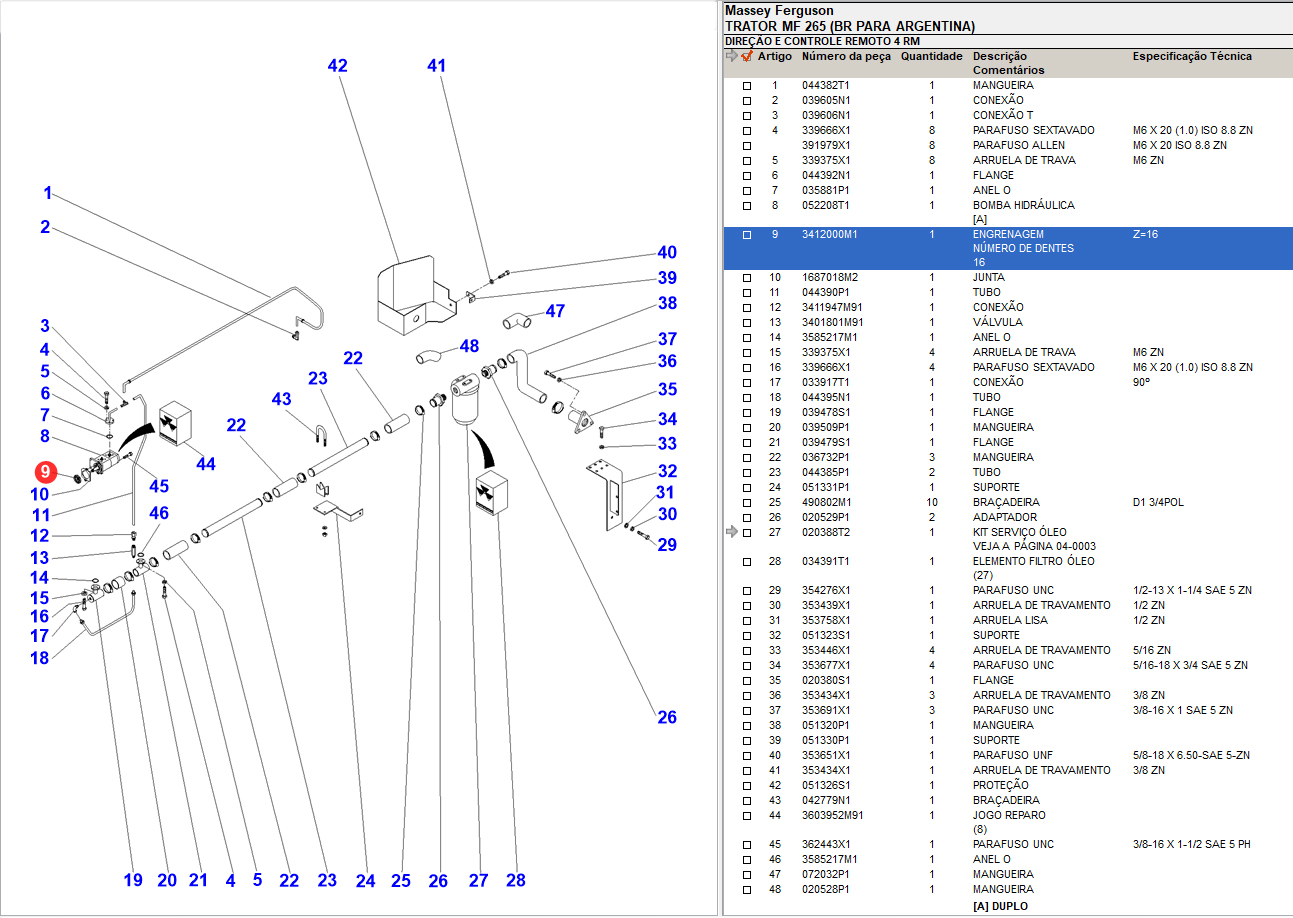Toggle the checkbox for item 28 ELEMENTO FILTRO ÓLEO
Image resolution: width=1293 pixels, height=918 pixels.
(746, 562)
